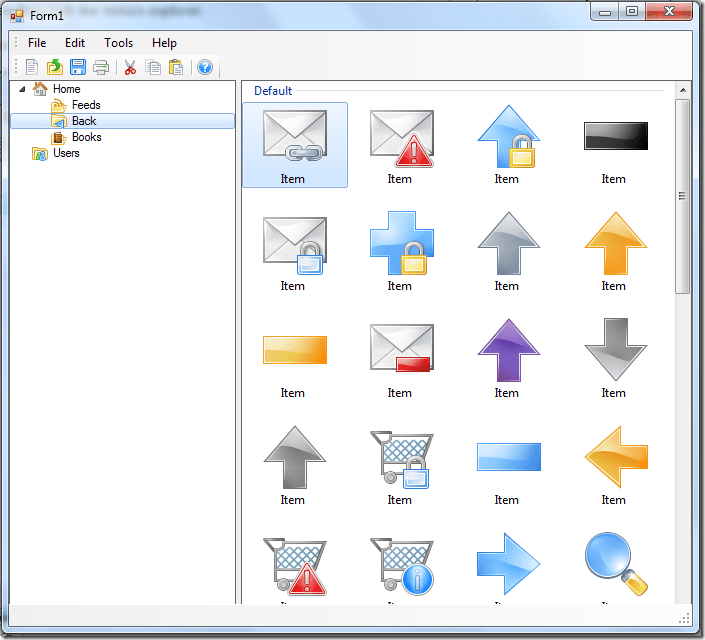Image resolution: width=705 pixels, height=640 pixels.
Task: Click the Cut scissors icon
Action: tap(130, 67)
